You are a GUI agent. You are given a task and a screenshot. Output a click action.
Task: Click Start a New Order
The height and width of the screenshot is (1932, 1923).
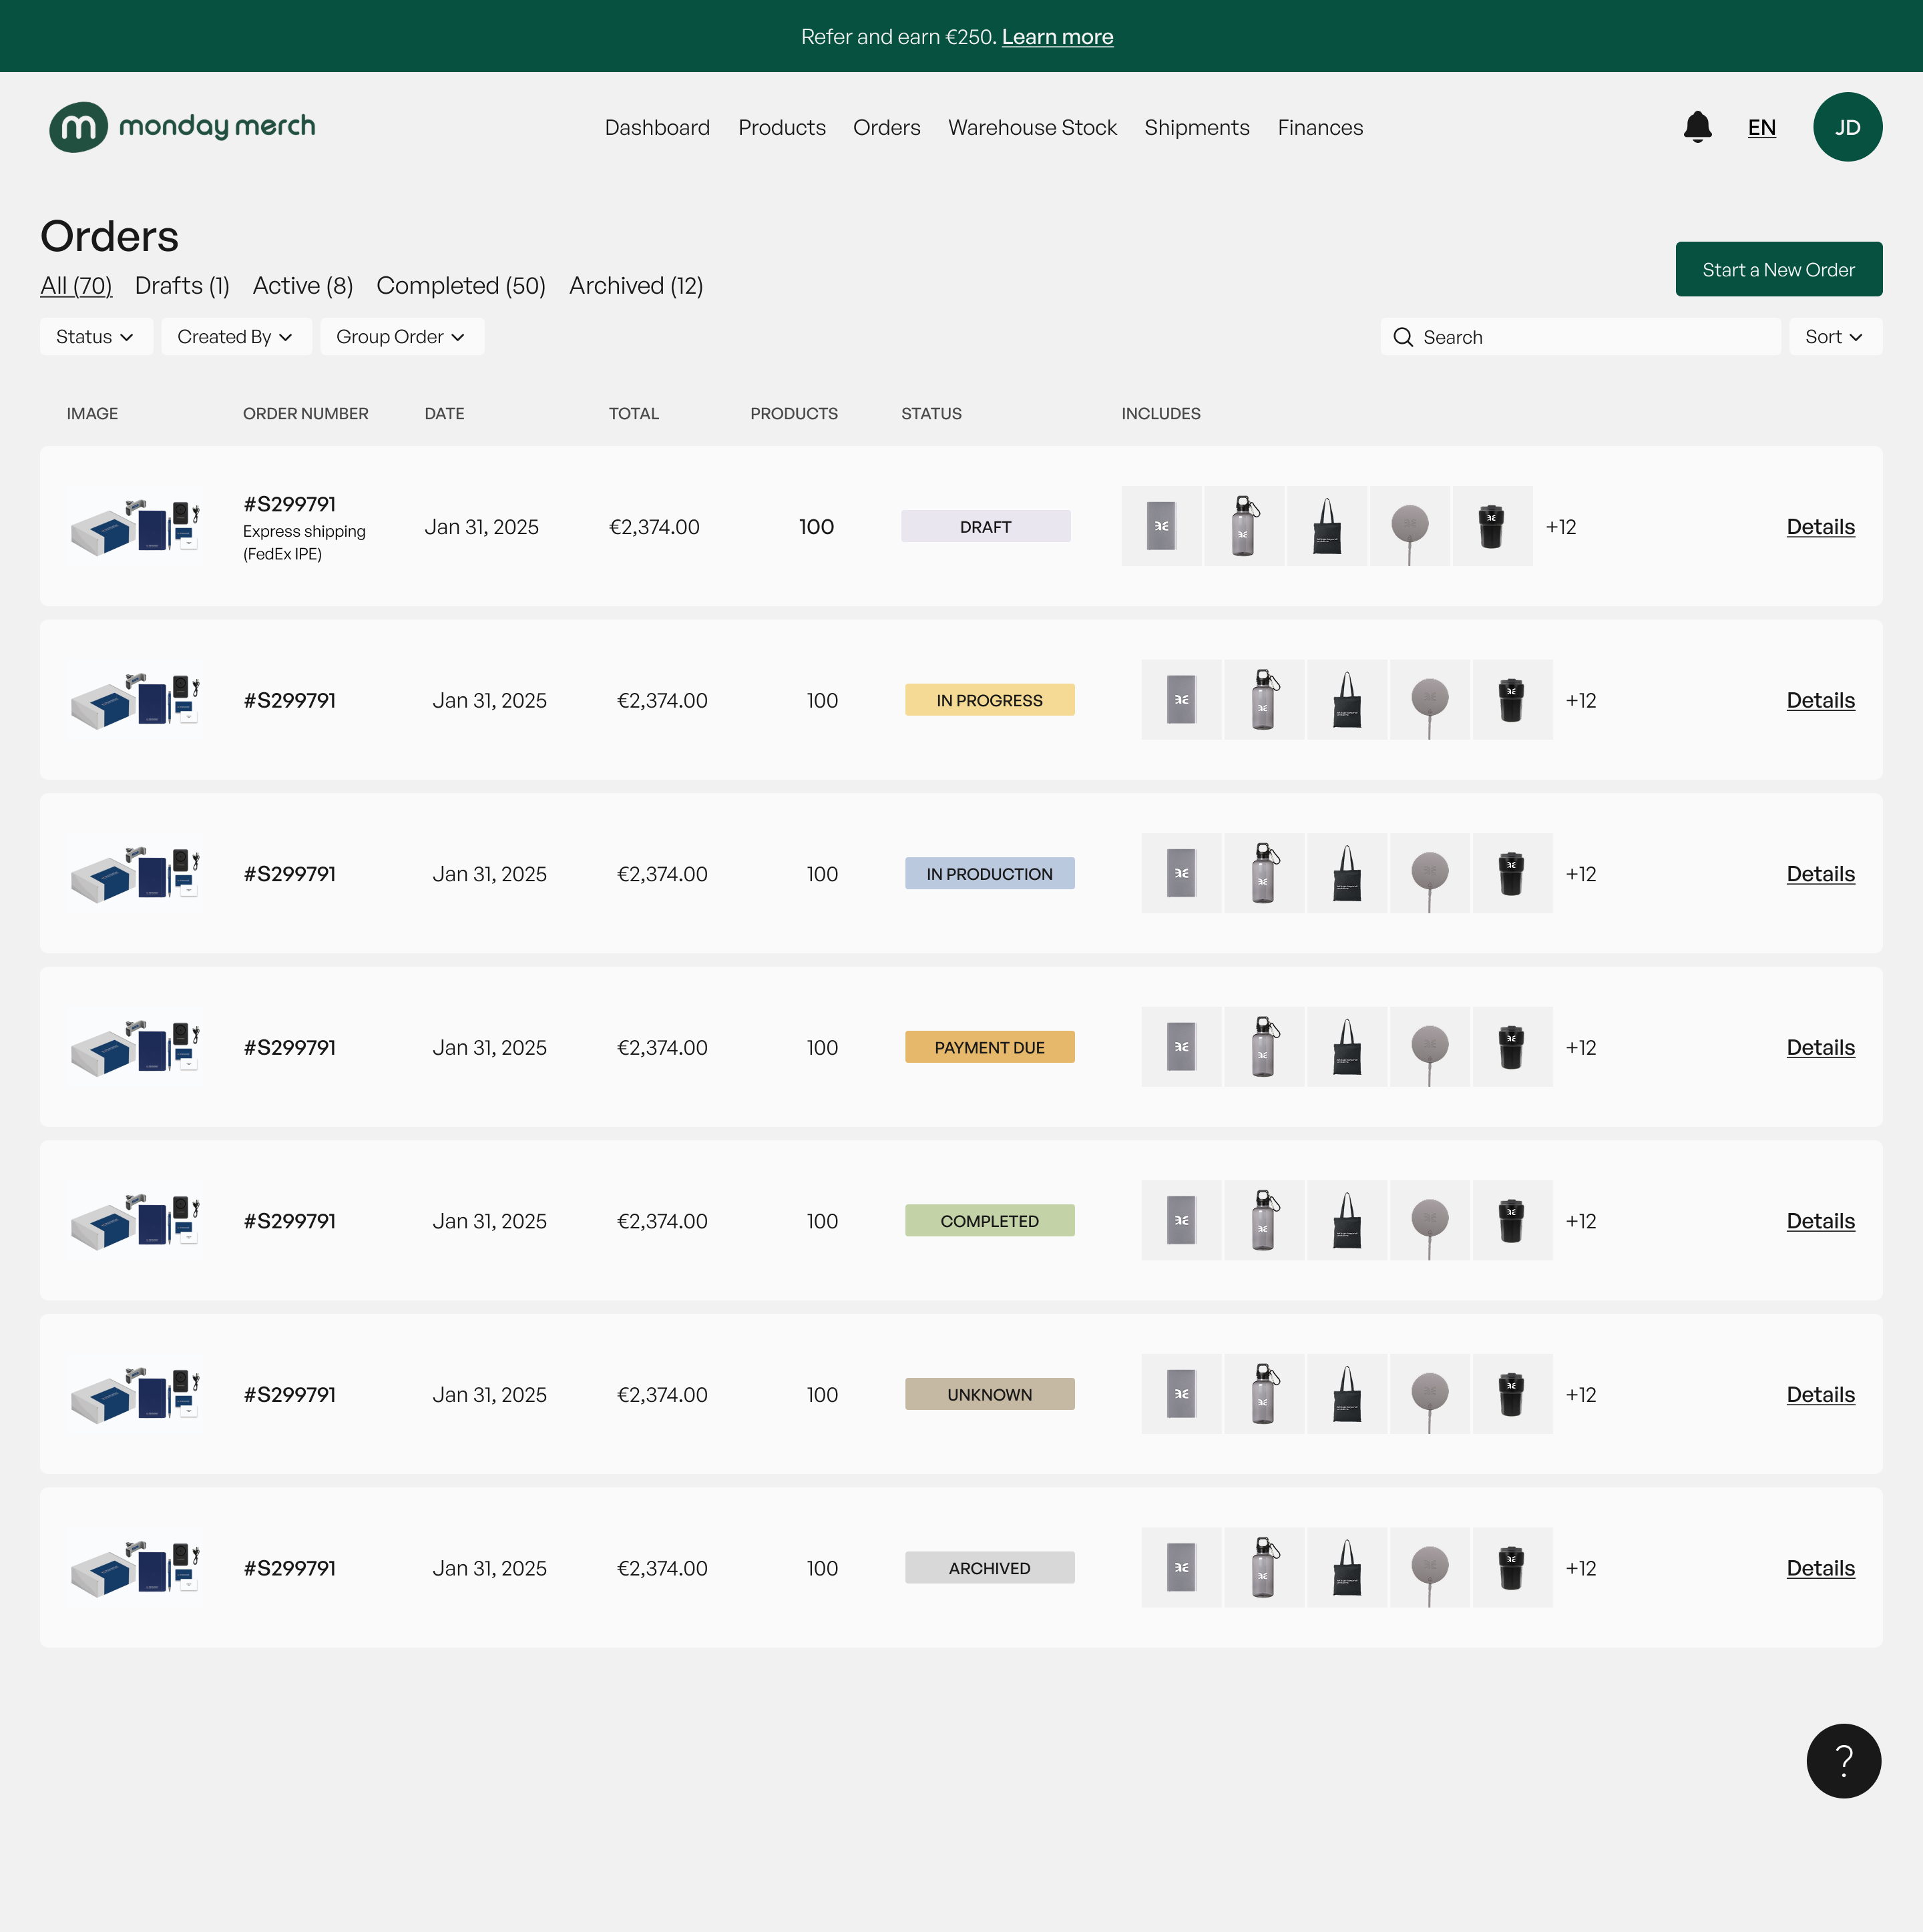pyautogui.click(x=1778, y=269)
